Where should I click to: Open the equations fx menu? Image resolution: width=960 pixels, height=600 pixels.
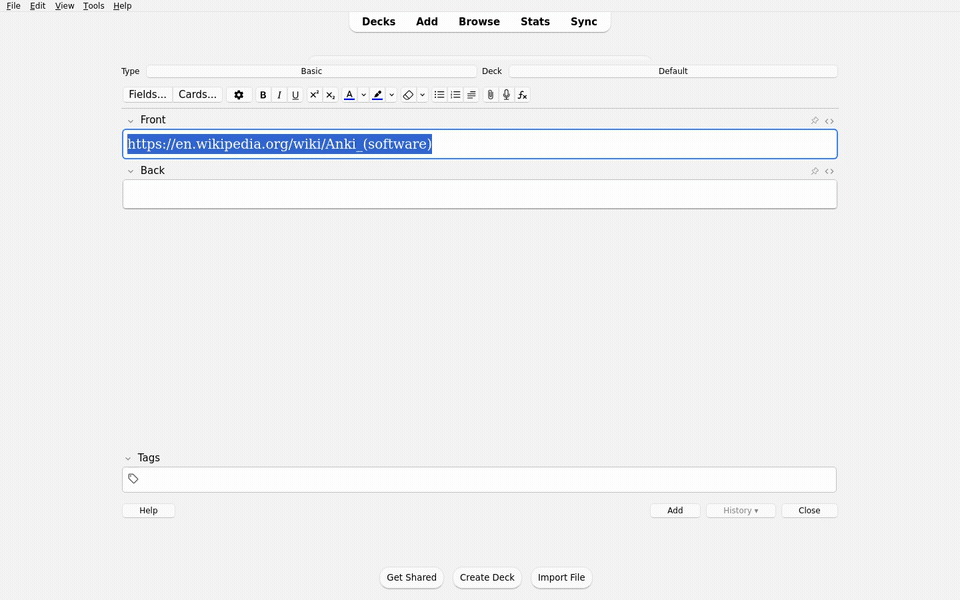coord(522,95)
